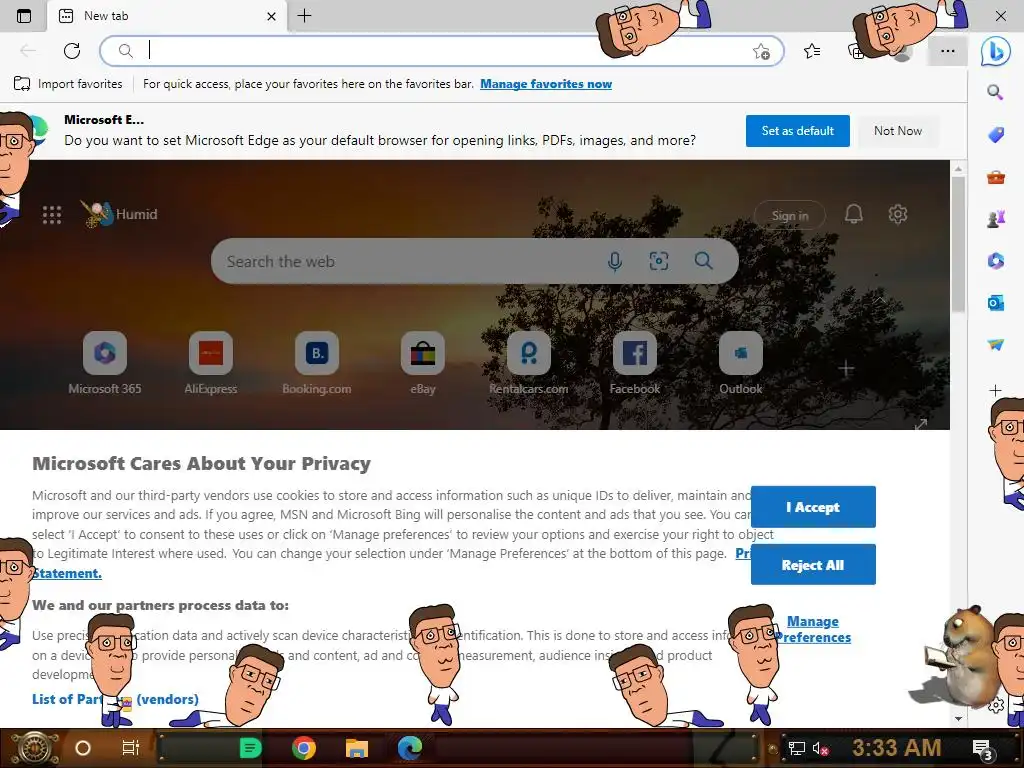Screen dimensions: 1024x768
Task: Unmute the system volume tray icon
Action: point(820,748)
